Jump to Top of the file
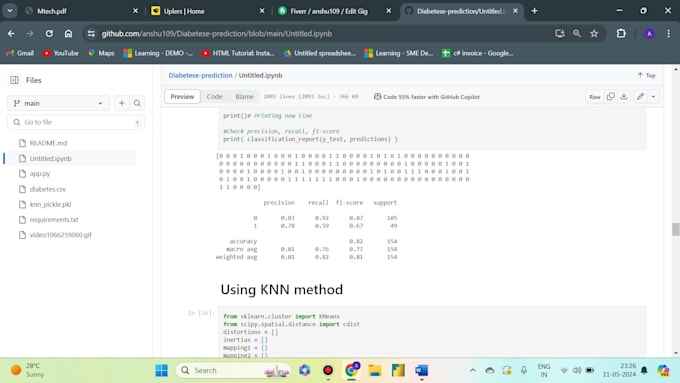The image size is (680, 383). 646,75
